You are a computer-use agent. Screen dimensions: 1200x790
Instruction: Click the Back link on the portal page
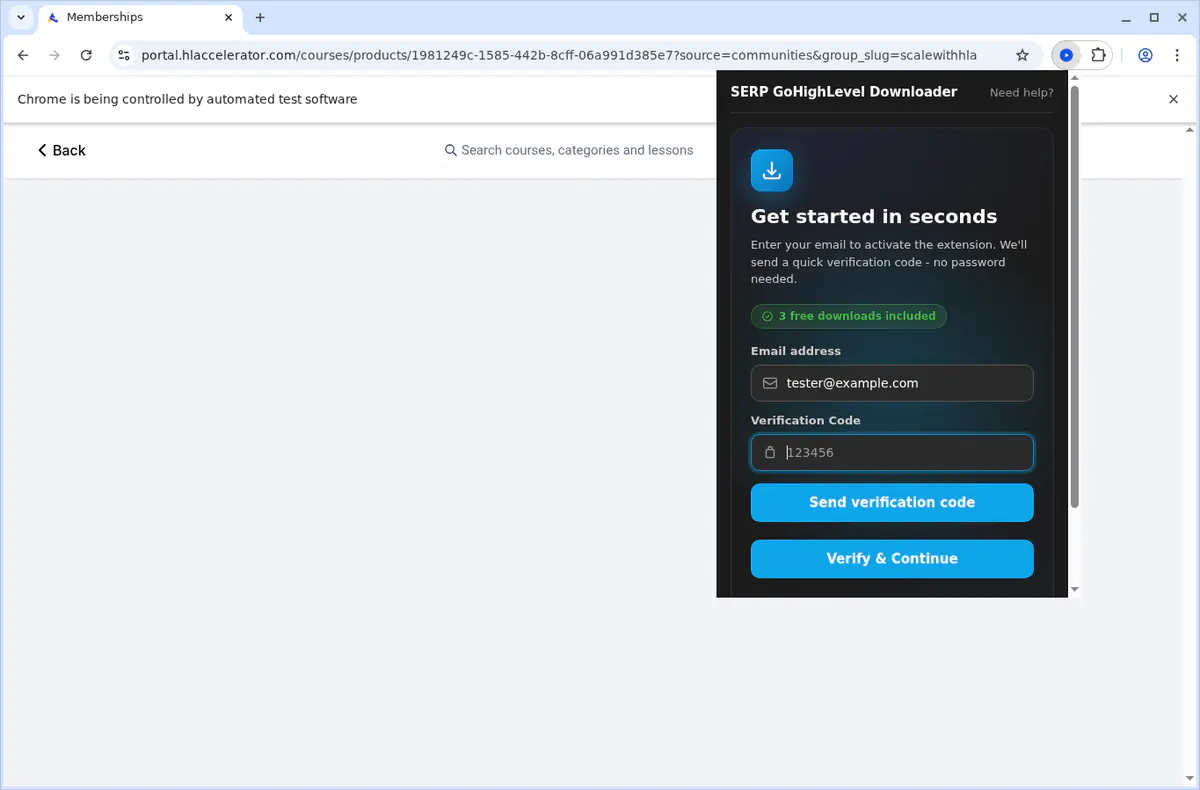(x=61, y=150)
